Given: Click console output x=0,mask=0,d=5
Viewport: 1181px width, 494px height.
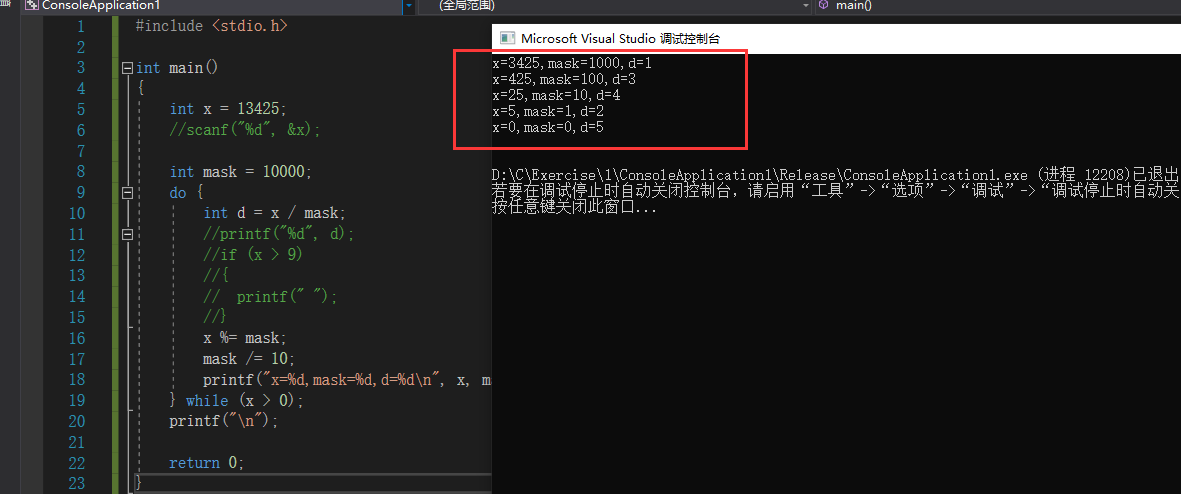Looking at the screenshot, I should pos(548,128).
